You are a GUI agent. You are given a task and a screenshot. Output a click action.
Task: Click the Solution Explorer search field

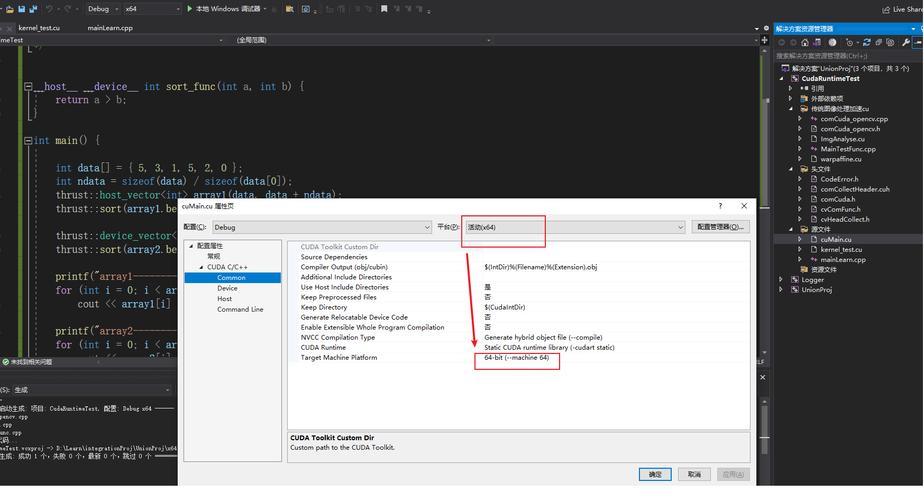849,56
